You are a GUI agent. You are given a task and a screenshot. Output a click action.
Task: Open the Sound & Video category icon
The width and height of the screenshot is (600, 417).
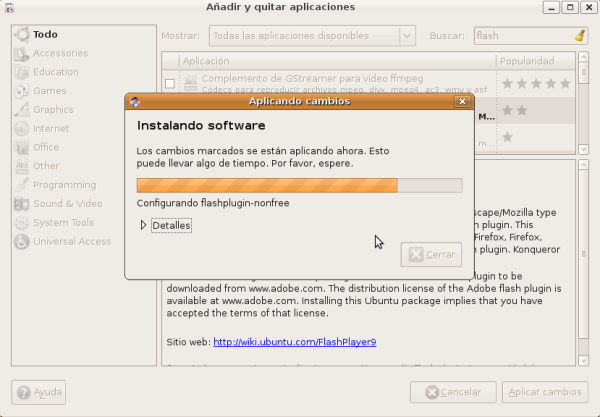point(22,204)
